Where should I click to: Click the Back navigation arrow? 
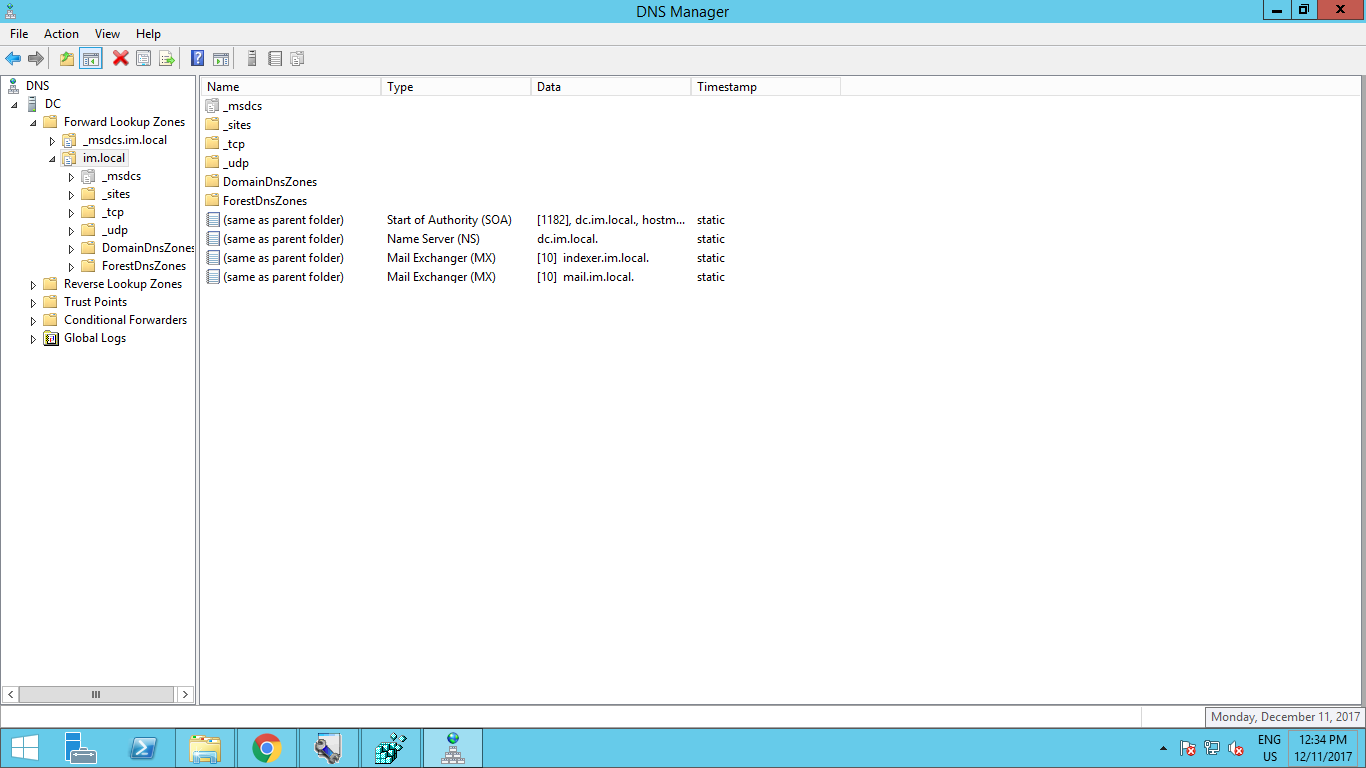click(13, 58)
